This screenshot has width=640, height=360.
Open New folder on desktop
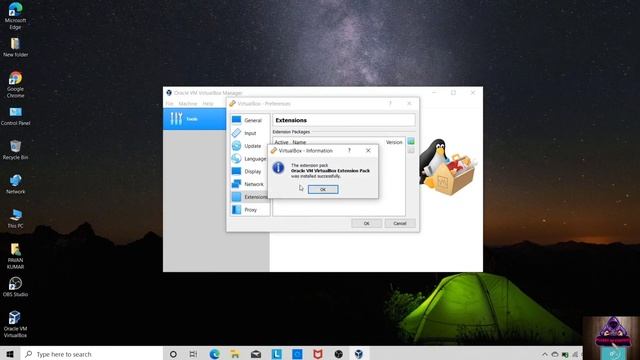pos(15,47)
